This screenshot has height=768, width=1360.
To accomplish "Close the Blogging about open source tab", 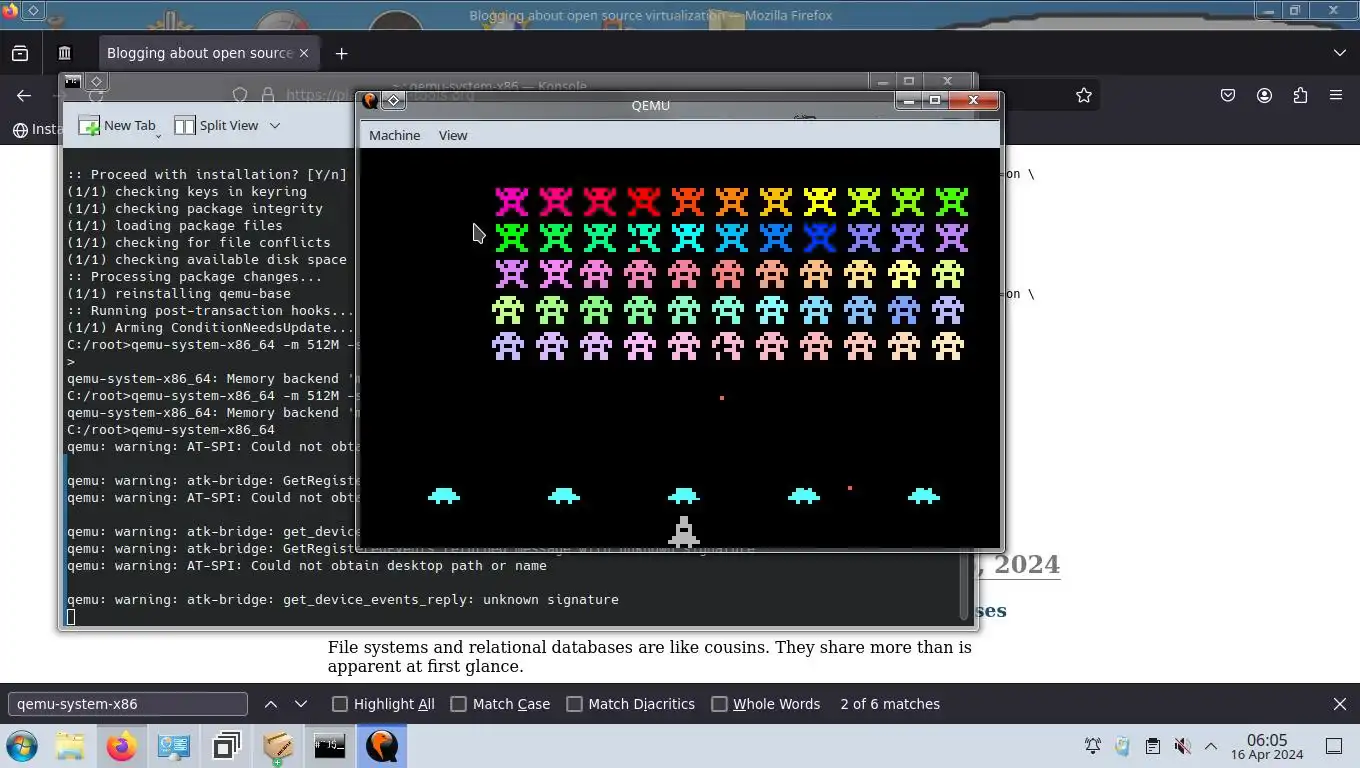I will (x=304, y=53).
